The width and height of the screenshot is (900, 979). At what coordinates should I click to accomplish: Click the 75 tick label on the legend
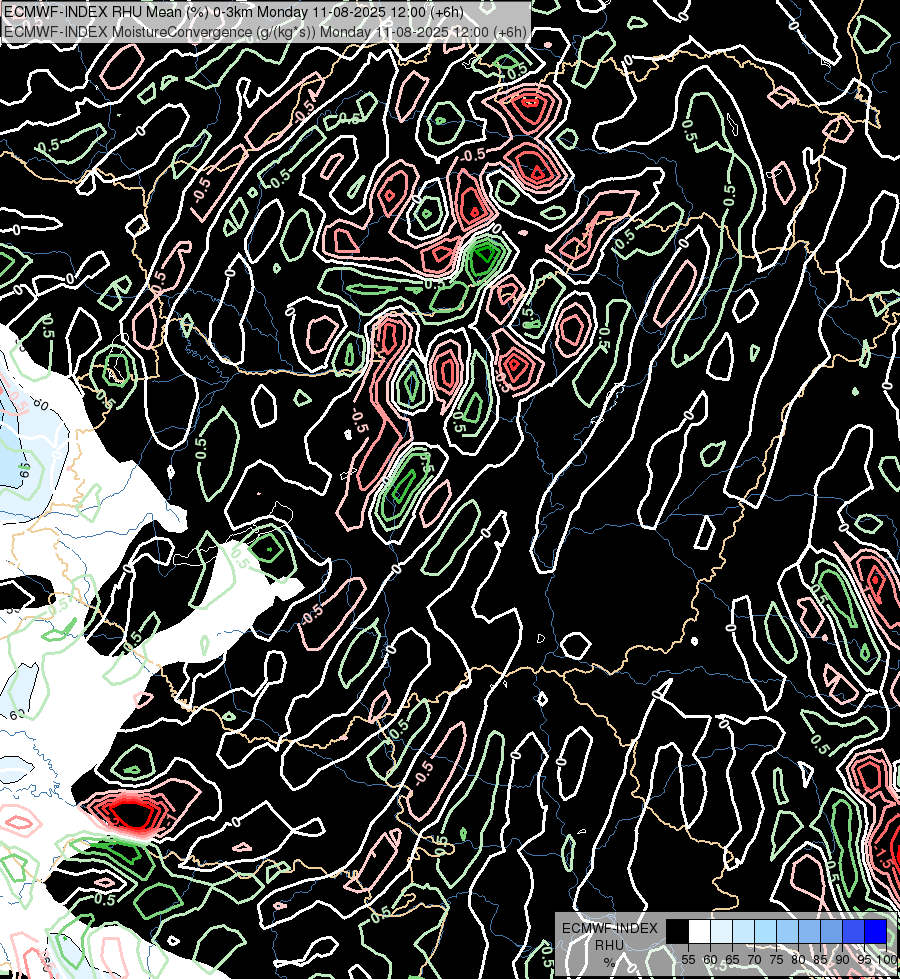click(776, 960)
